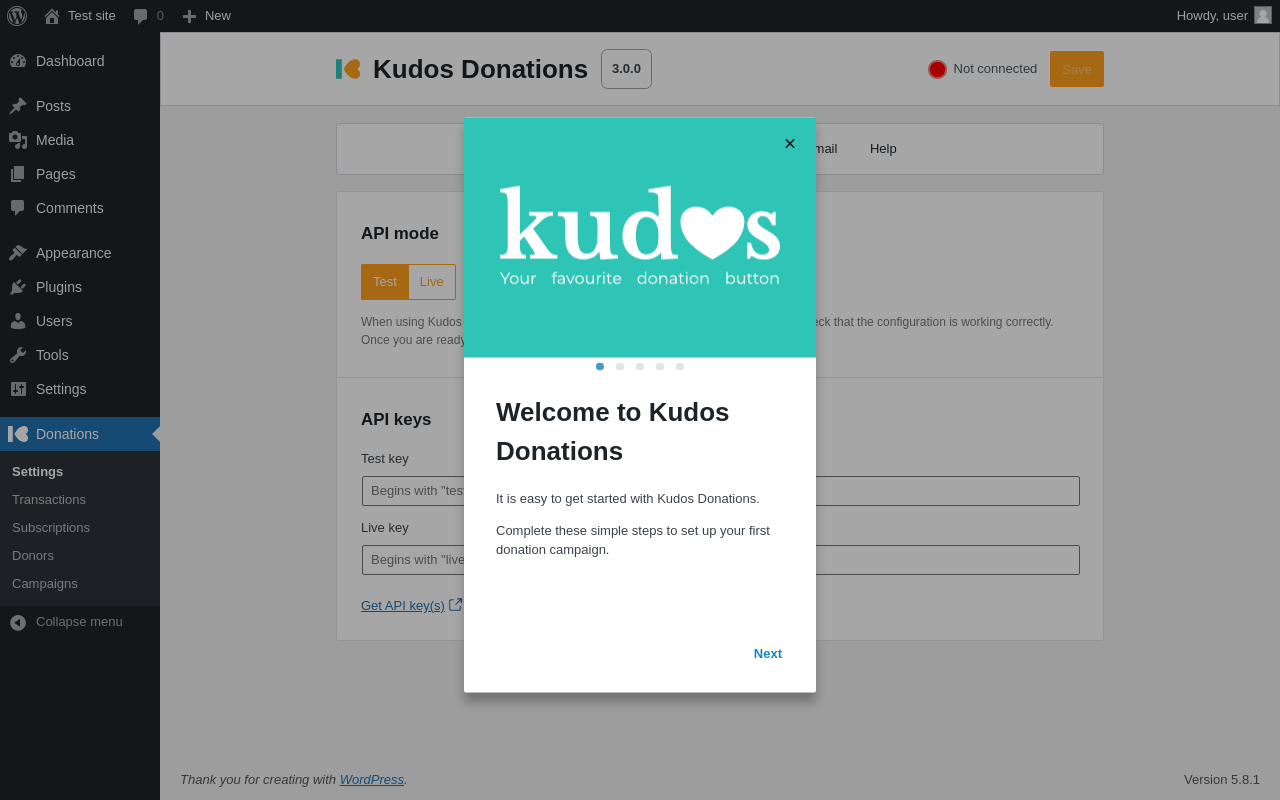Click Next in welcome dialog
Viewport: 1280px width, 800px height.
click(x=768, y=654)
